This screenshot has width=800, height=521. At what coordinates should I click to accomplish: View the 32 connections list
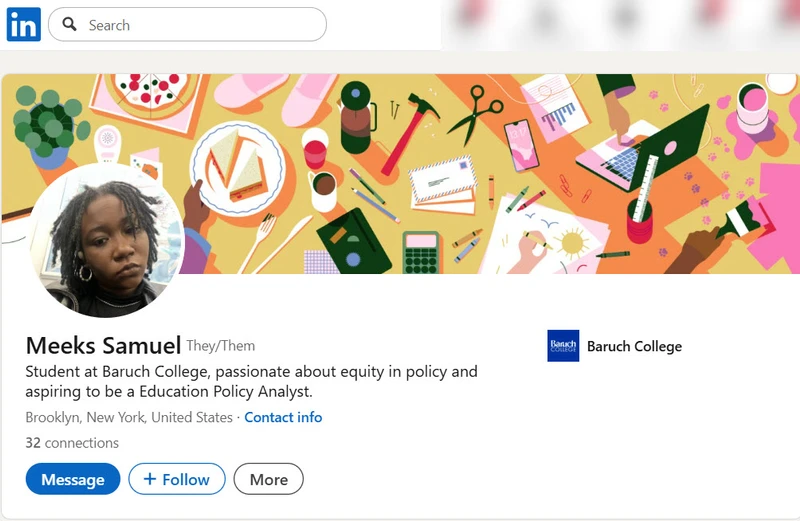pos(72,443)
